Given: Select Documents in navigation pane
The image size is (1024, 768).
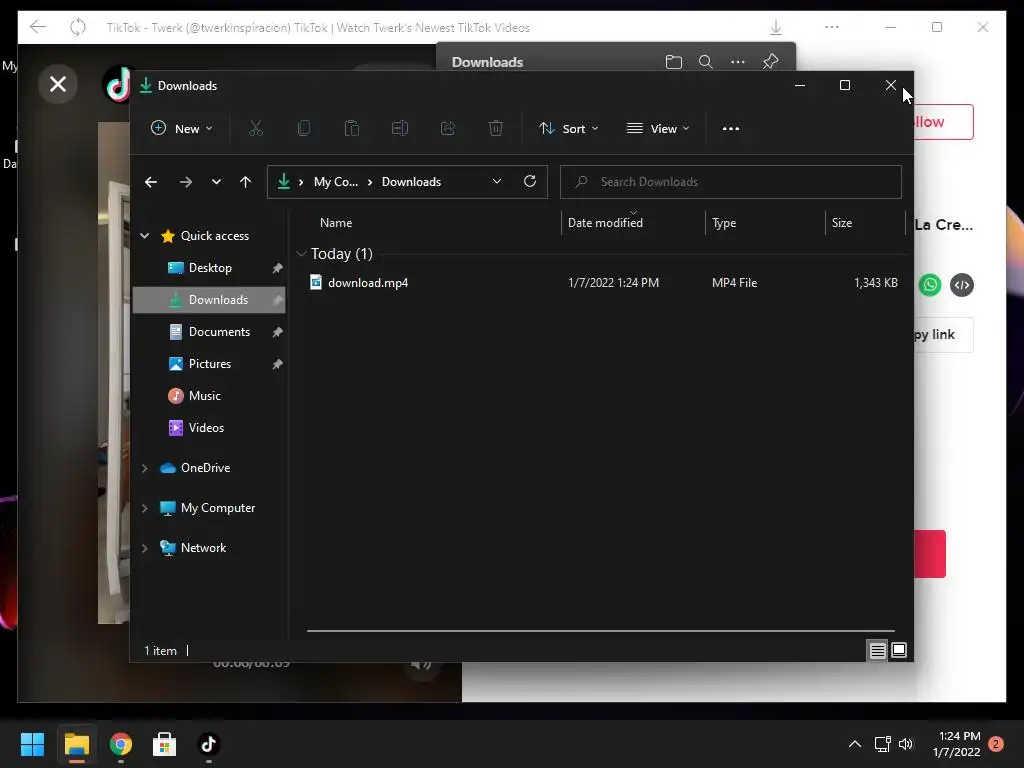Looking at the screenshot, I should [x=209, y=332].
